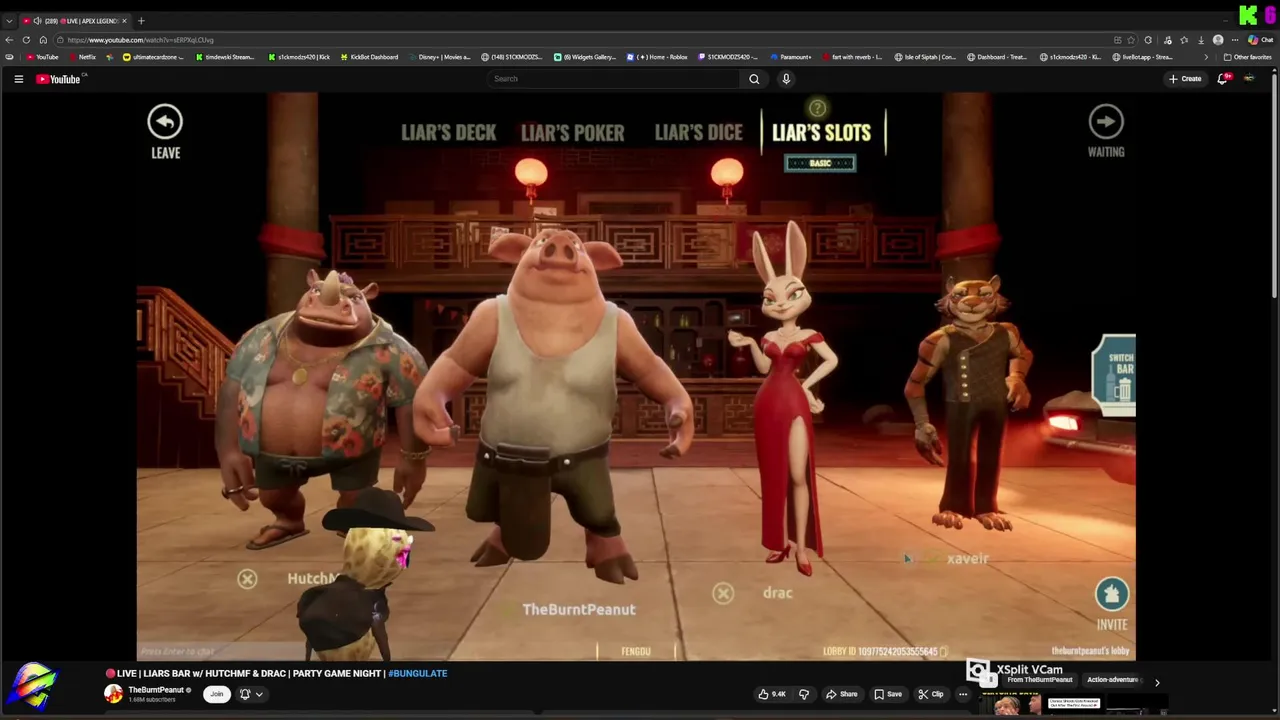Go to browser home button
Image resolution: width=1280 pixels, height=720 pixels.
pyautogui.click(x=43, y=40)
